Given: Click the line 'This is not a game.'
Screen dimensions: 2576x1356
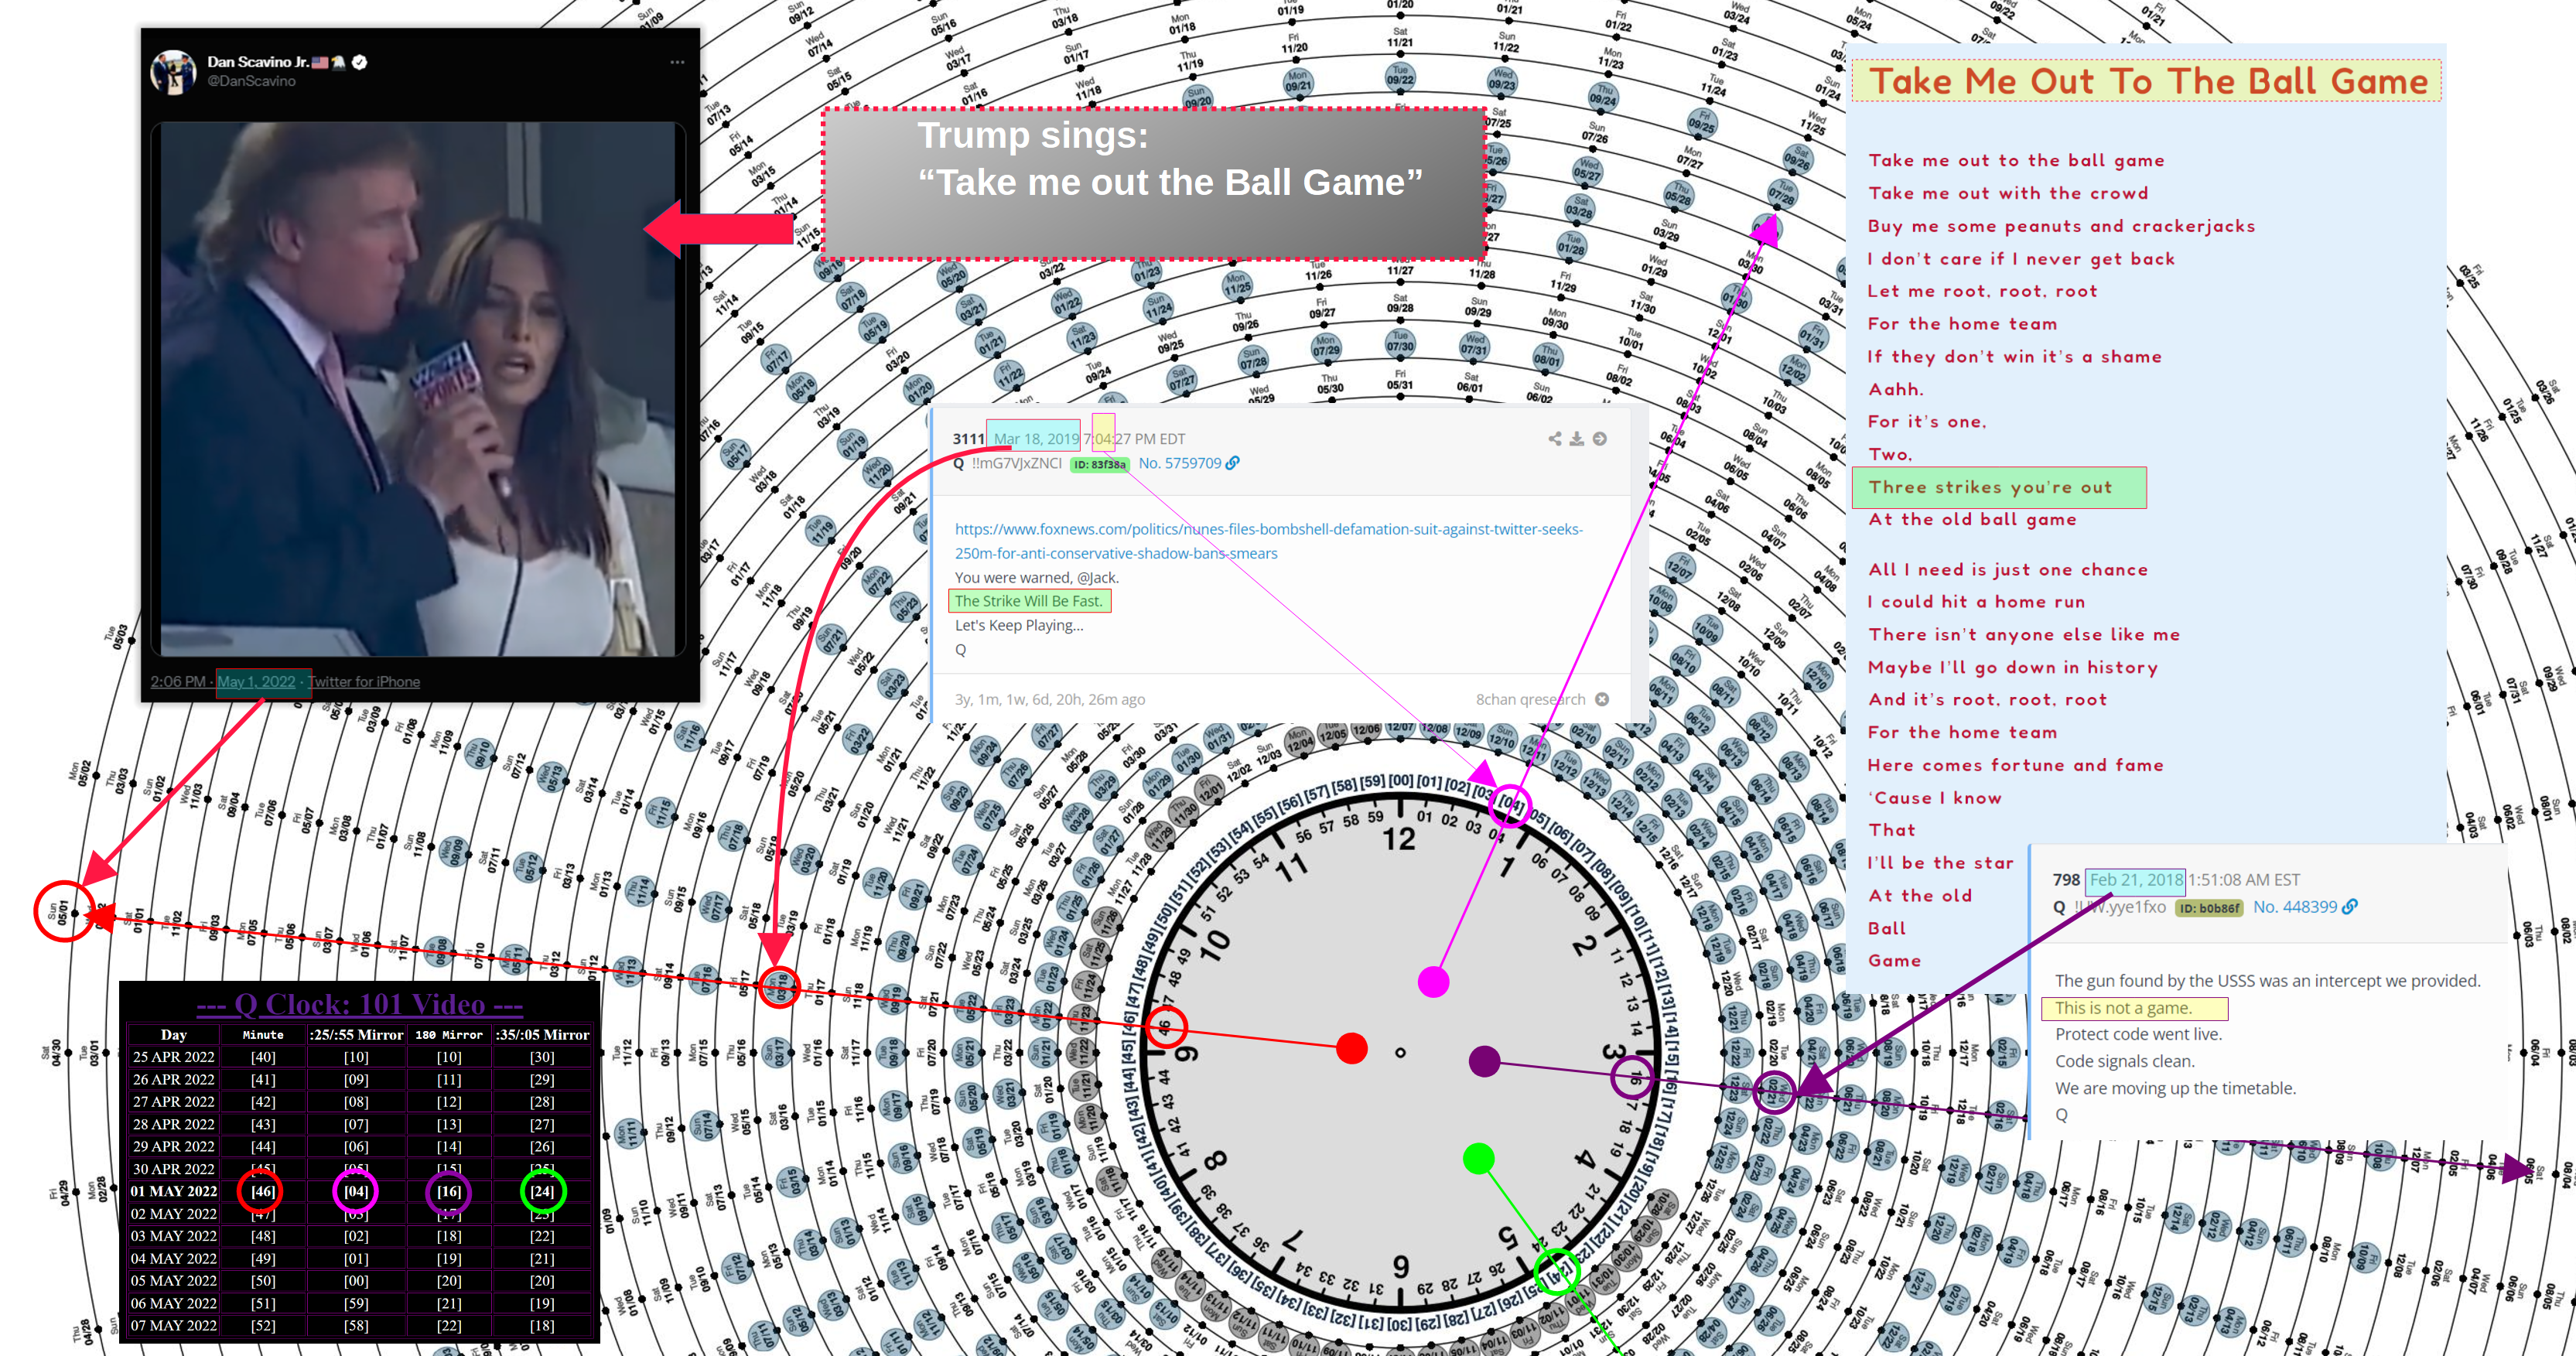Looking at the screenshot, I should coord(2123,1008).
